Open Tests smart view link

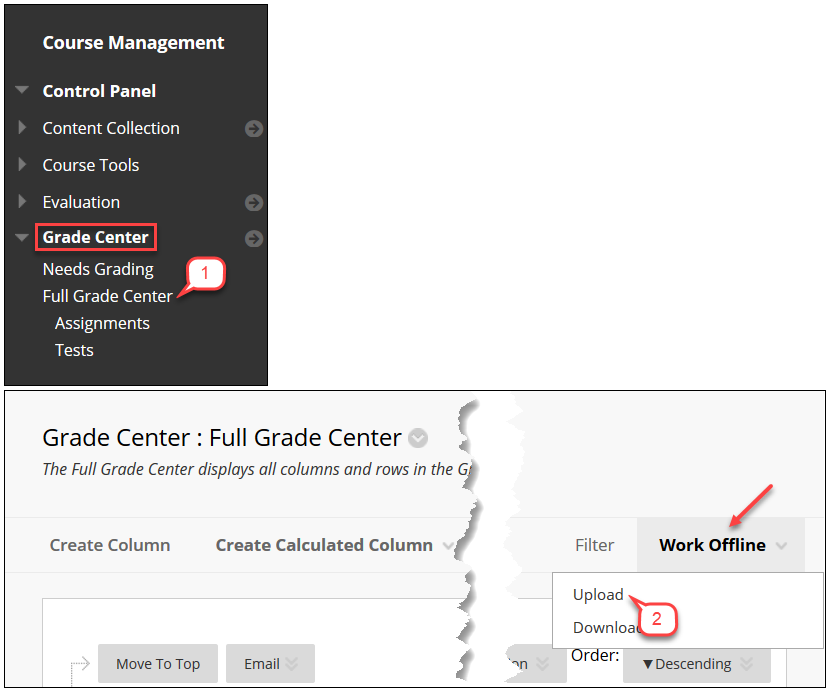pyautogui.click(x=74, y=350)
